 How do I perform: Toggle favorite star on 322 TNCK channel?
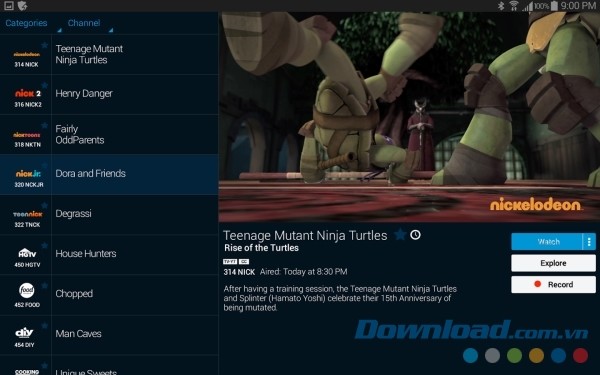[45, 205]
